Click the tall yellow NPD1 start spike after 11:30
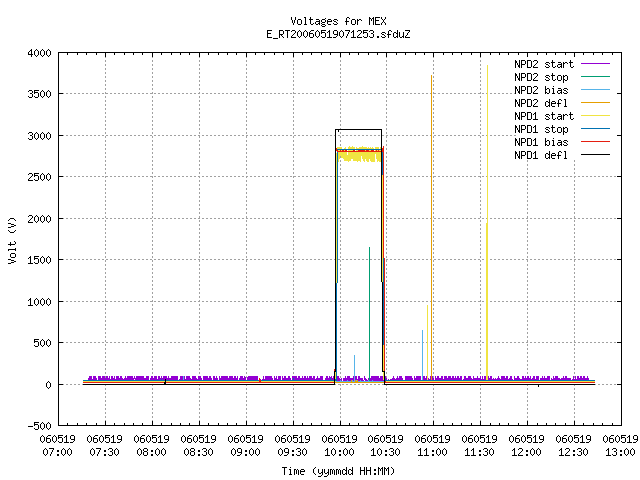The image size is (640, 480). point(487,220)
